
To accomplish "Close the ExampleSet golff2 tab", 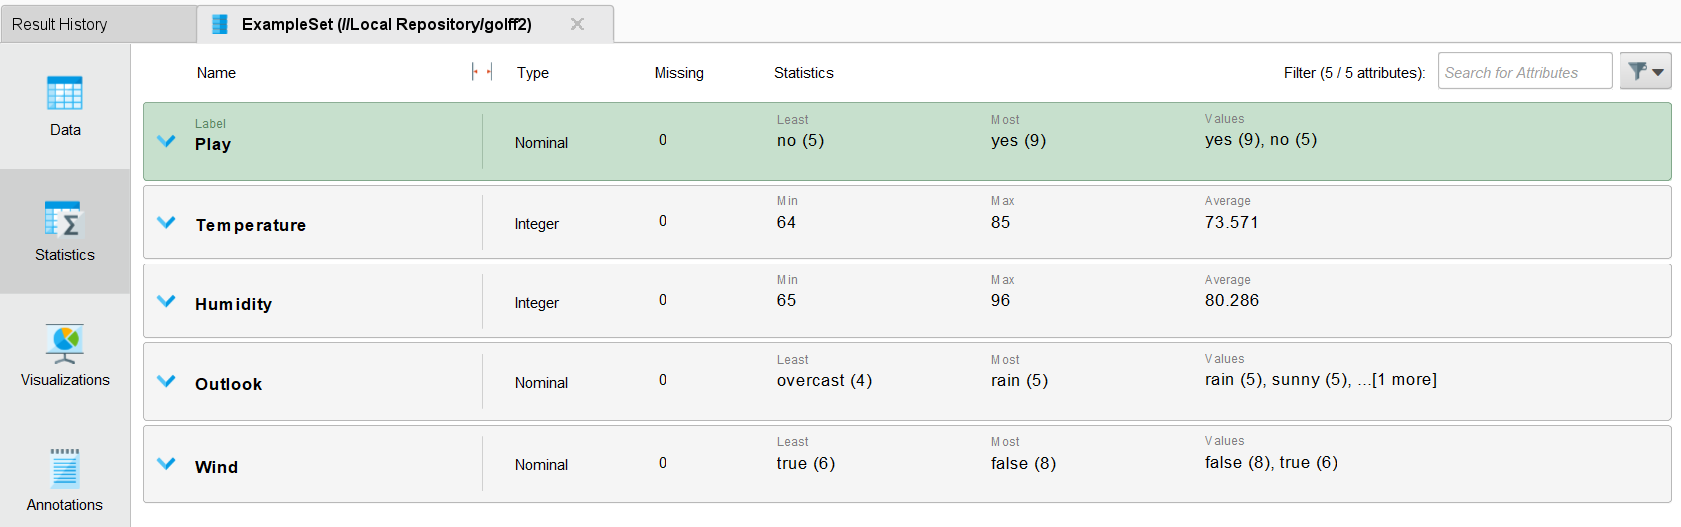I will pyautogui.click(x=577, y=24).
